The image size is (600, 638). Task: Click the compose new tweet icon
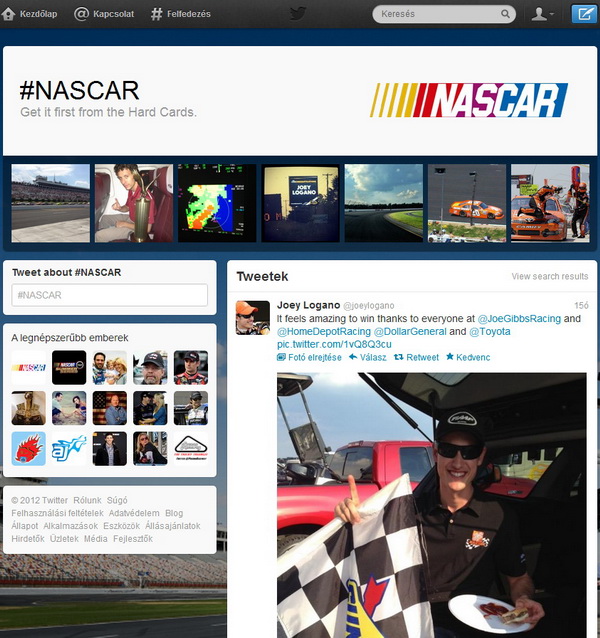[583, 14]
